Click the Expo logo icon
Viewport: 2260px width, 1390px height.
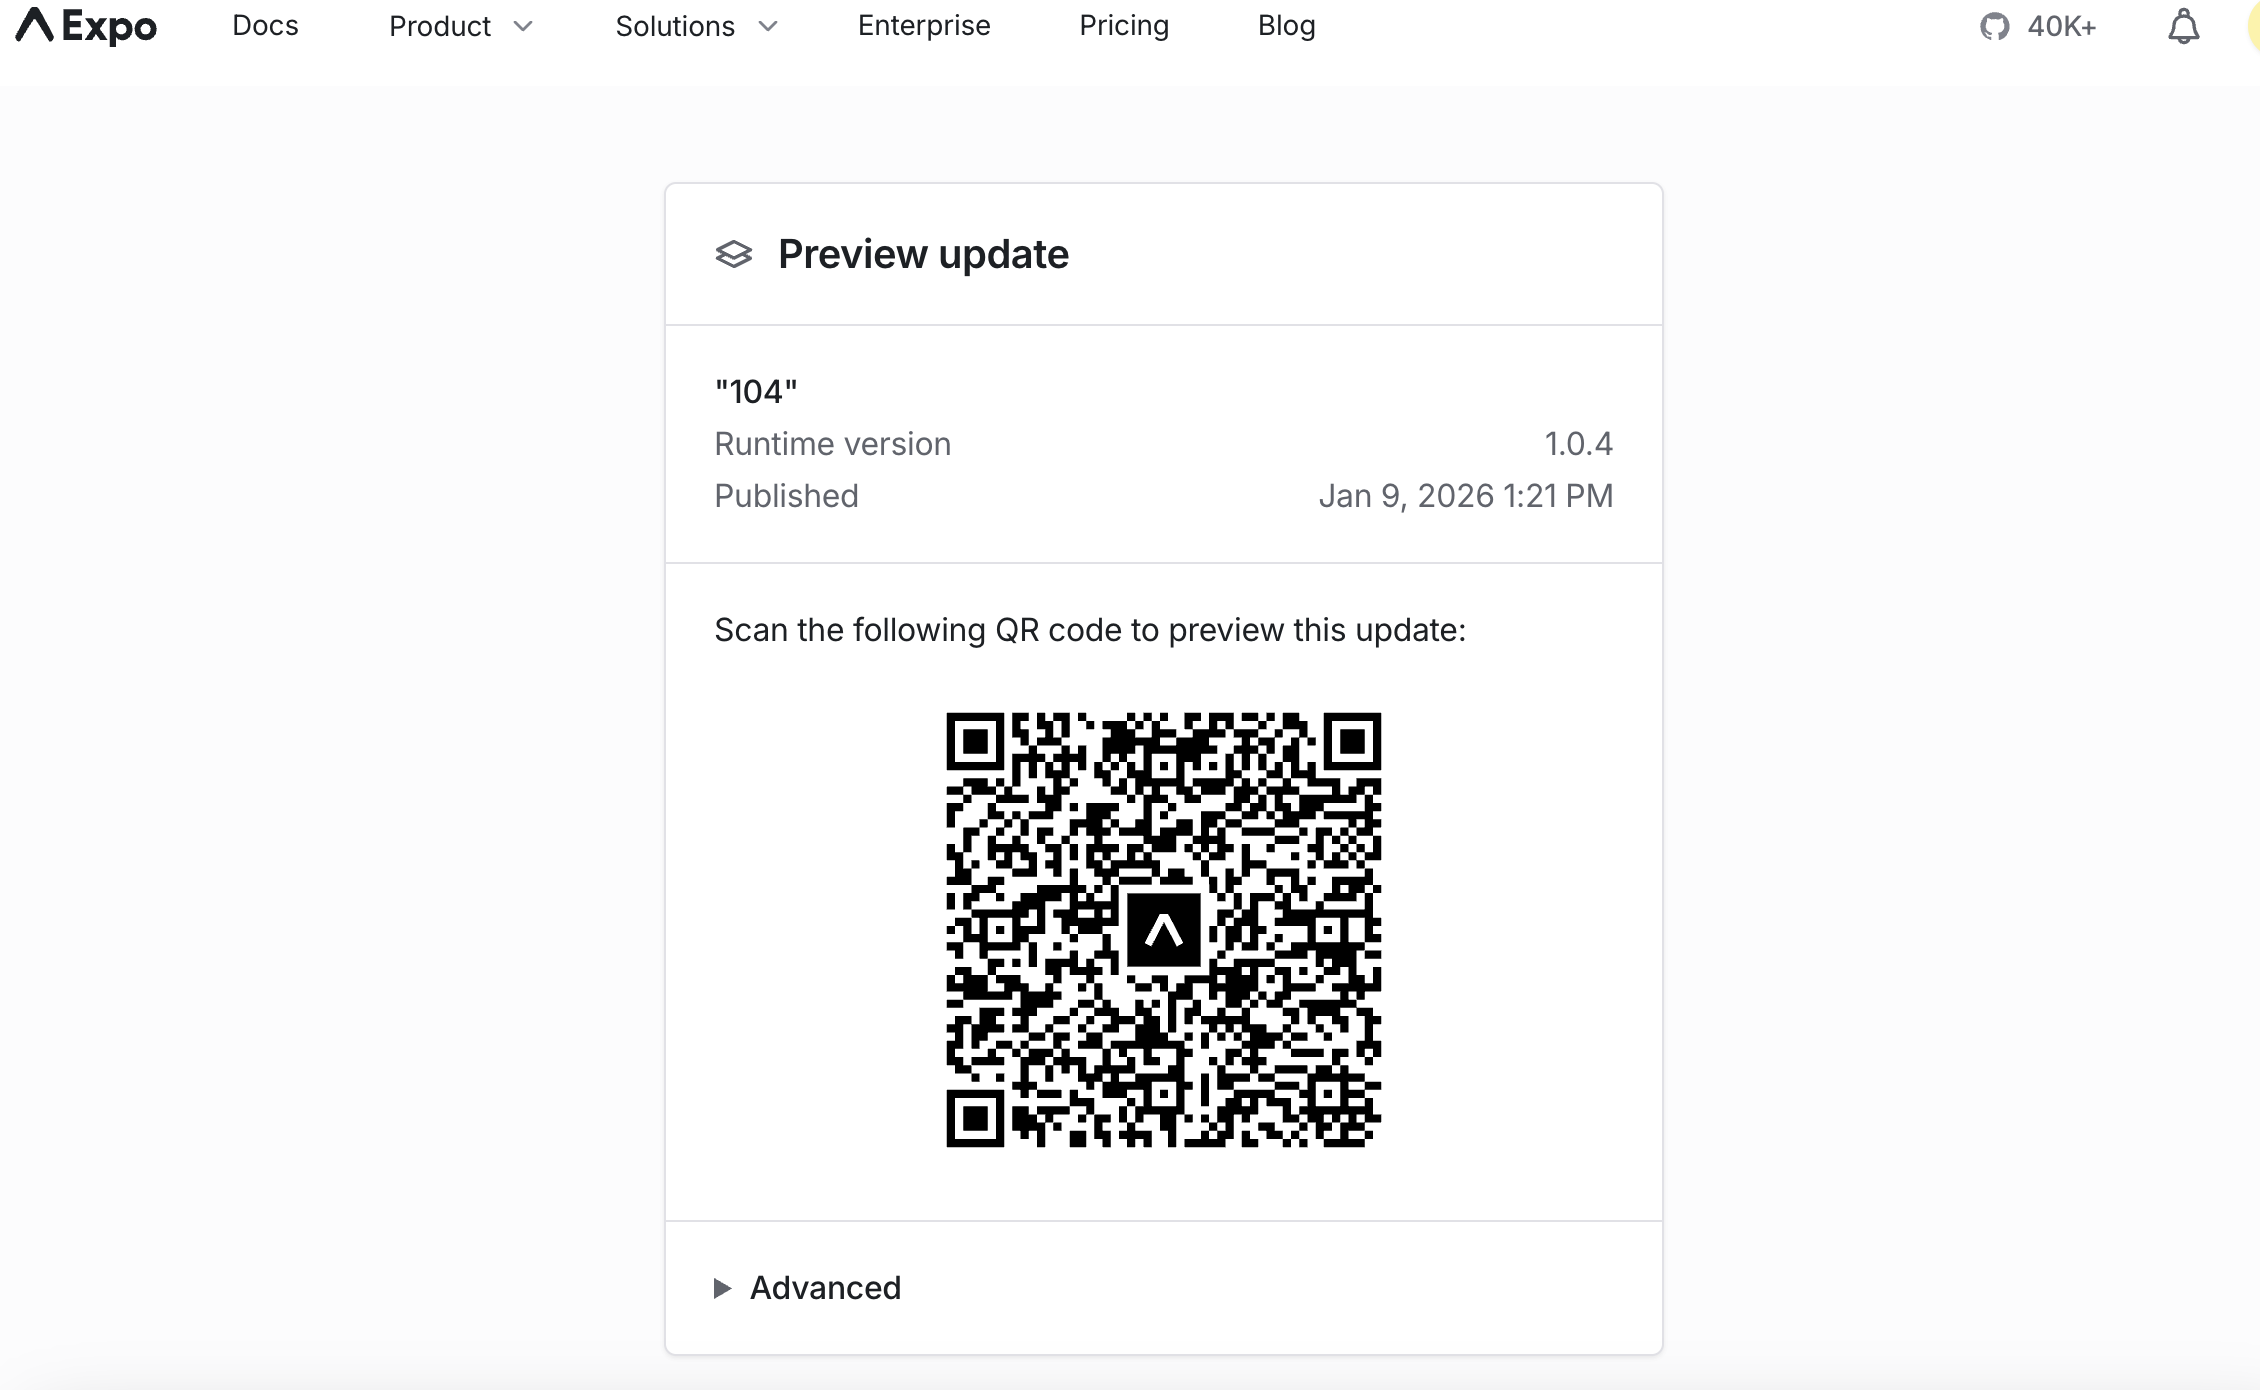(34, 25)
